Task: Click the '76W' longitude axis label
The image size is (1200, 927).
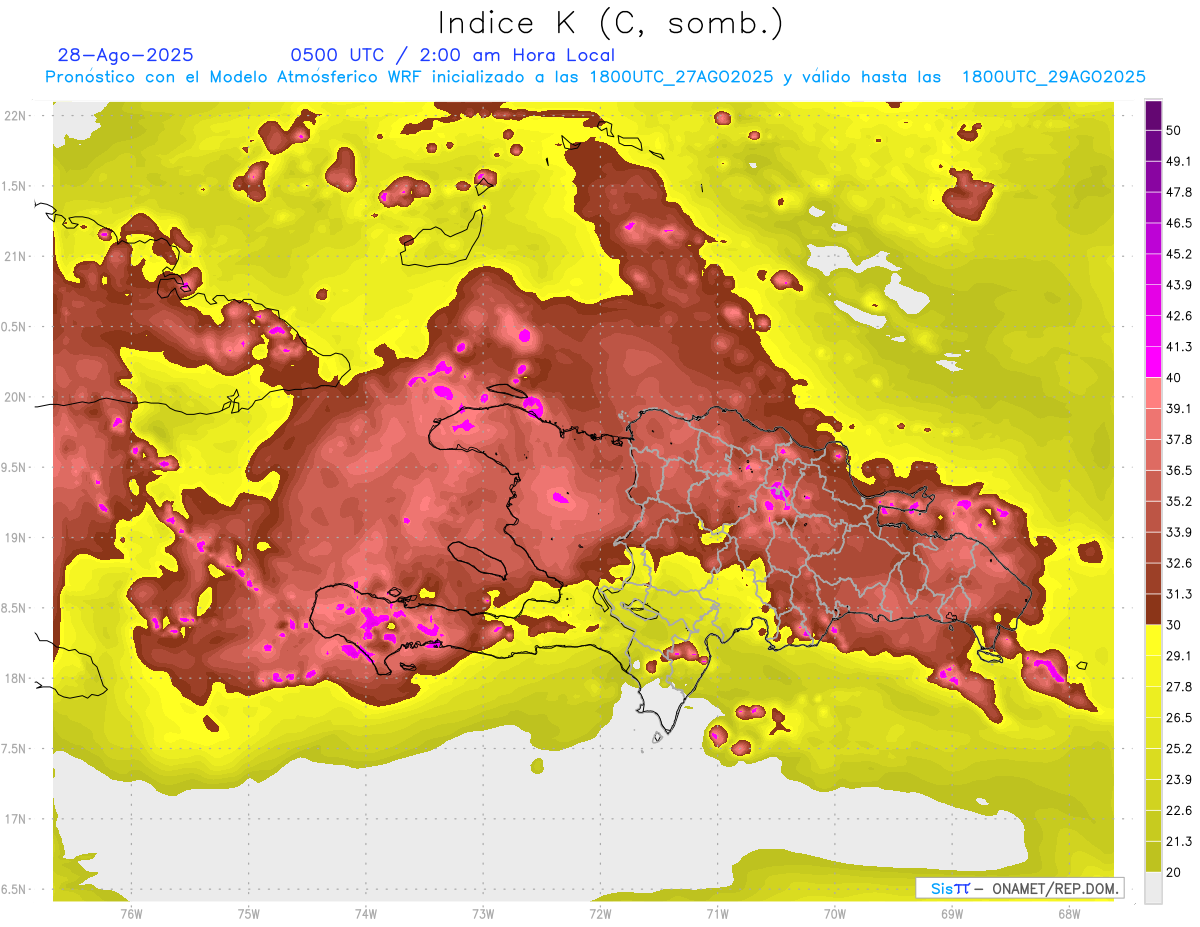Action: (x=131, y=913)
